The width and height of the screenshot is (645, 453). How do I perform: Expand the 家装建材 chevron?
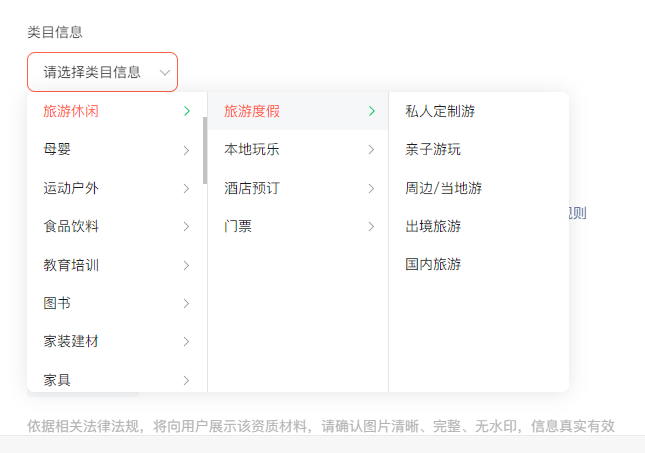click(x=186, y=341)
